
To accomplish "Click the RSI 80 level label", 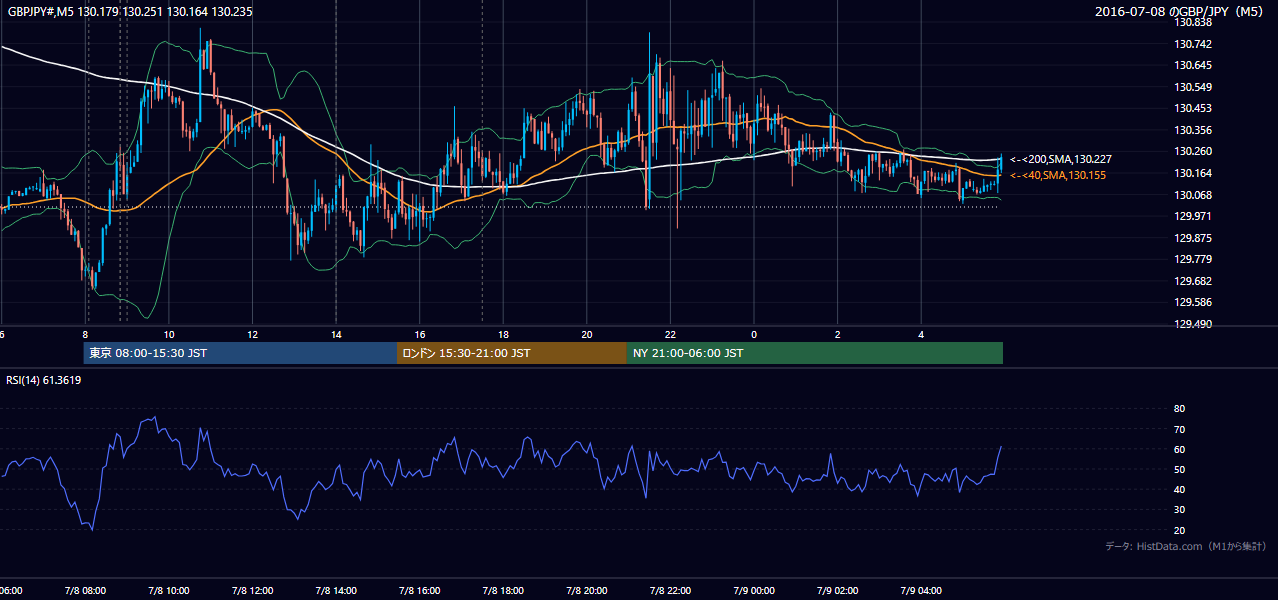I will (1179, 409).
